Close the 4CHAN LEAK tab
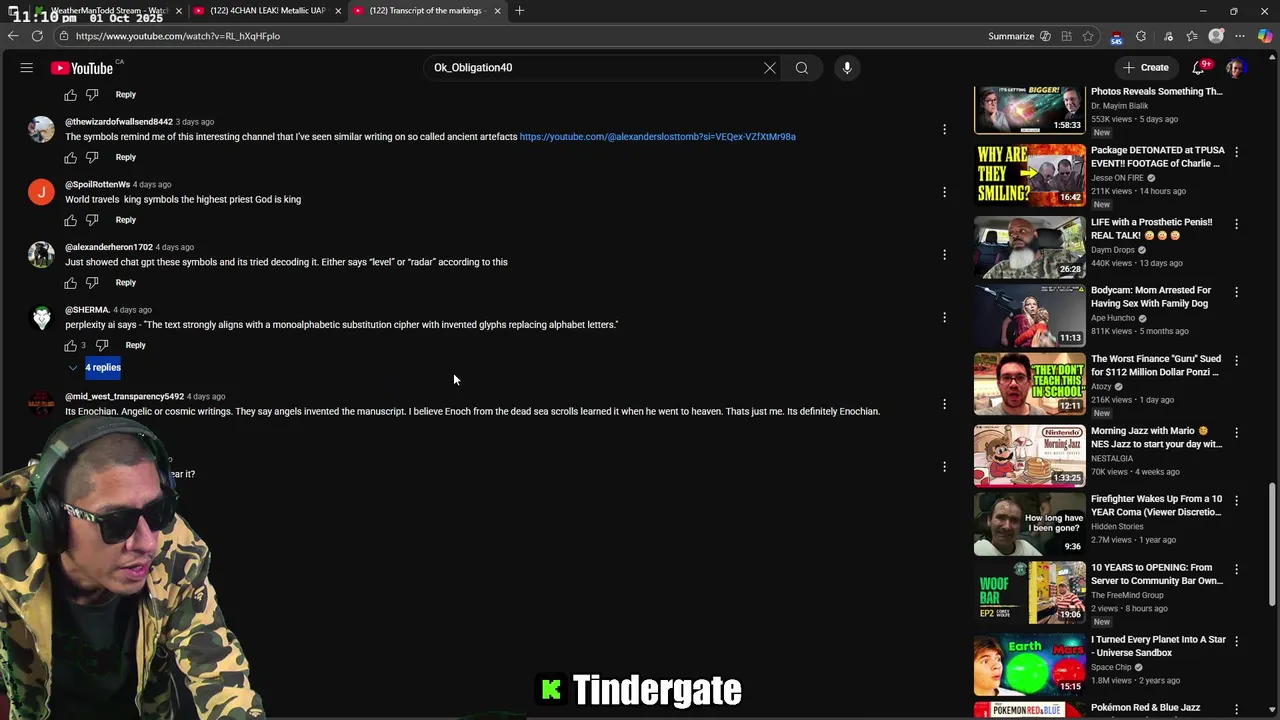The height and width of the screenshot is (720, 1280). 338,11
